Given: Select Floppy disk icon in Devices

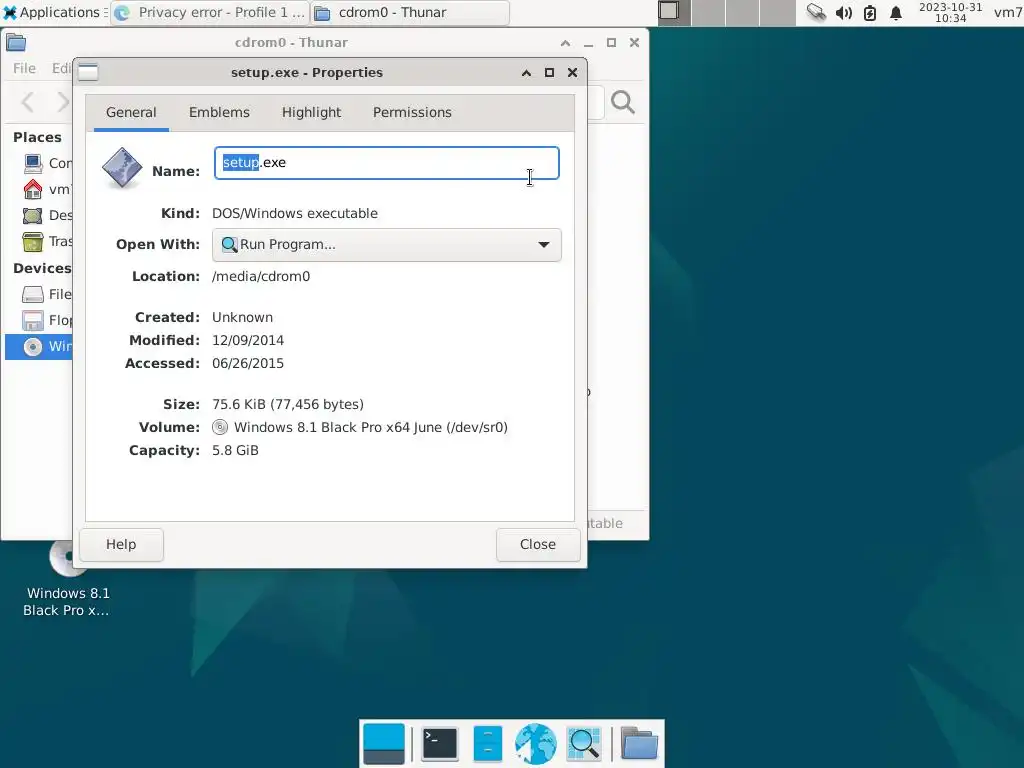Looking at the screenshot, I should tap(33, 321).
